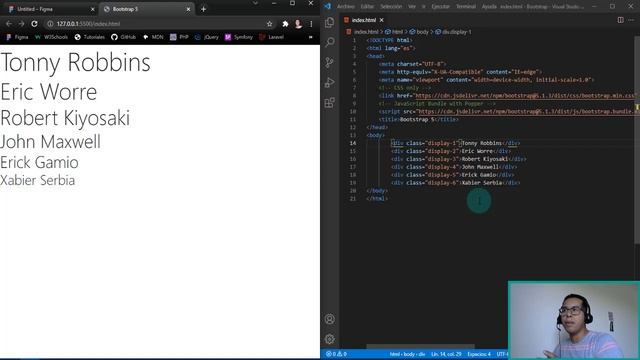Click body in the breadcrumb
The width and height of the screenshot is (640, 360).
(x=422, y=32)
